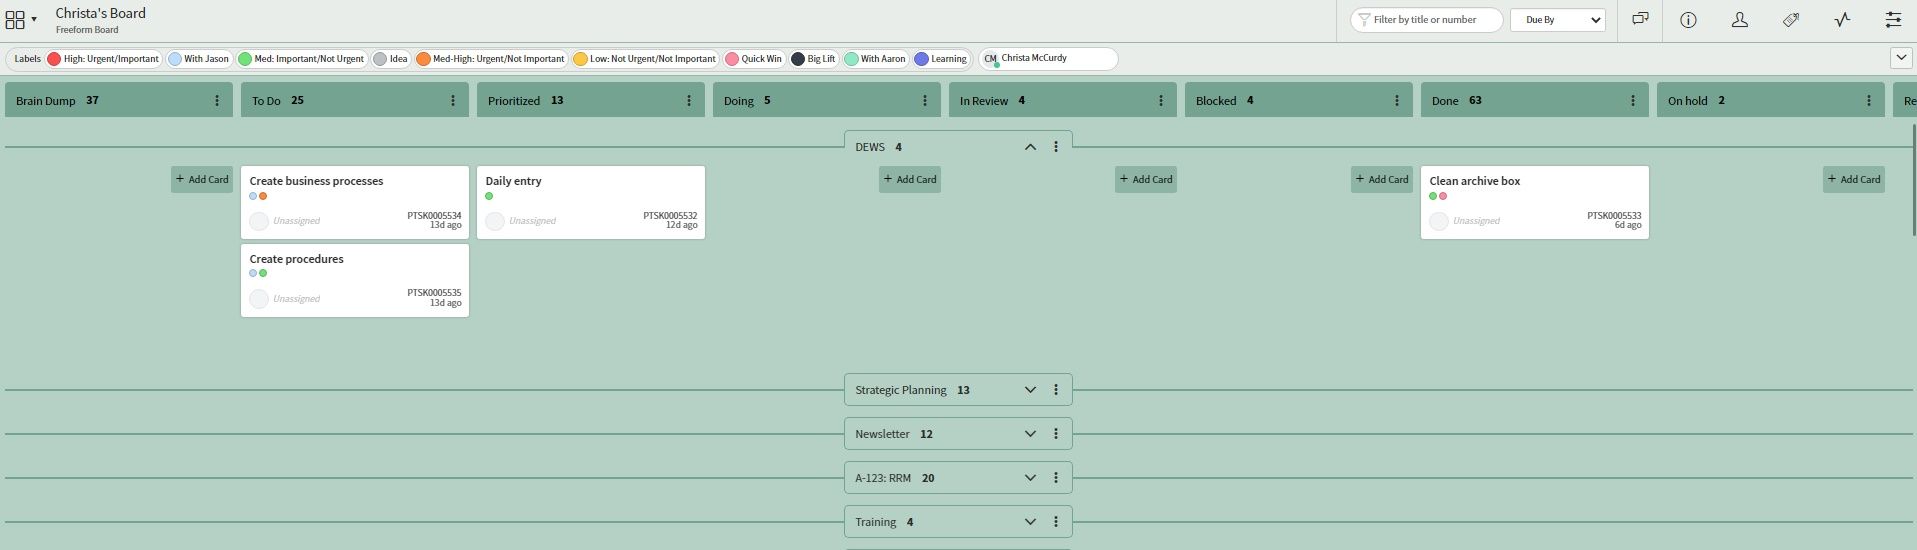Click the board info icon
Image resolution: width=1917 pixels, height=550 pixels.
coord(1688,20)
